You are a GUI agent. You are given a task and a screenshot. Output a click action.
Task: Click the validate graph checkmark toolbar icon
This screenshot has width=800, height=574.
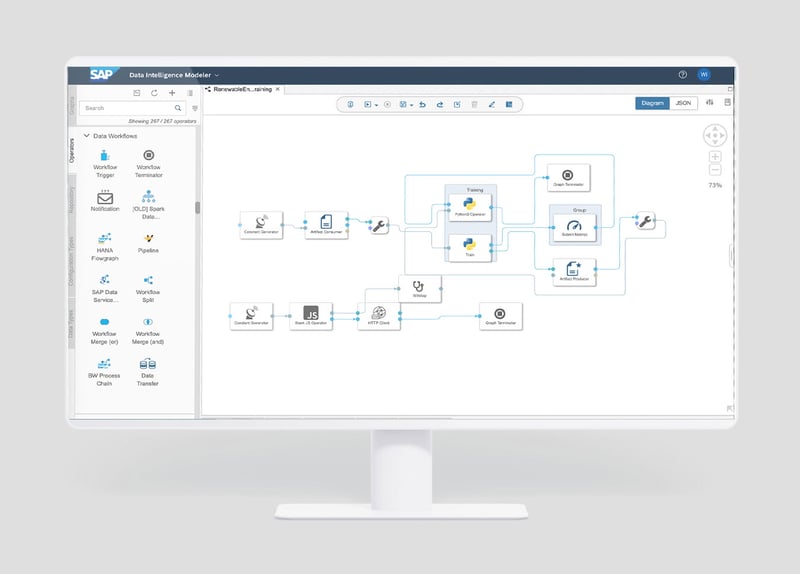[457, 104]
